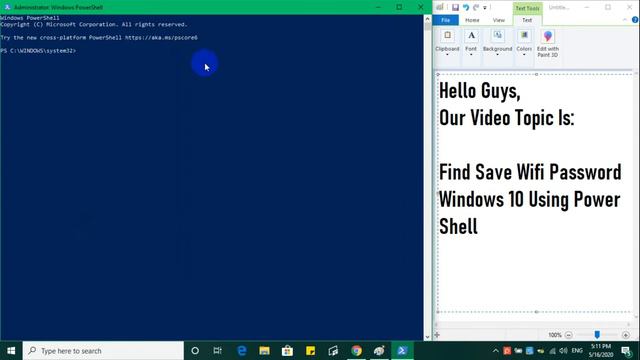Click the 'Type here to search' taskbar box
Viewport: 640px width, 360px height.
click(103, 351)
